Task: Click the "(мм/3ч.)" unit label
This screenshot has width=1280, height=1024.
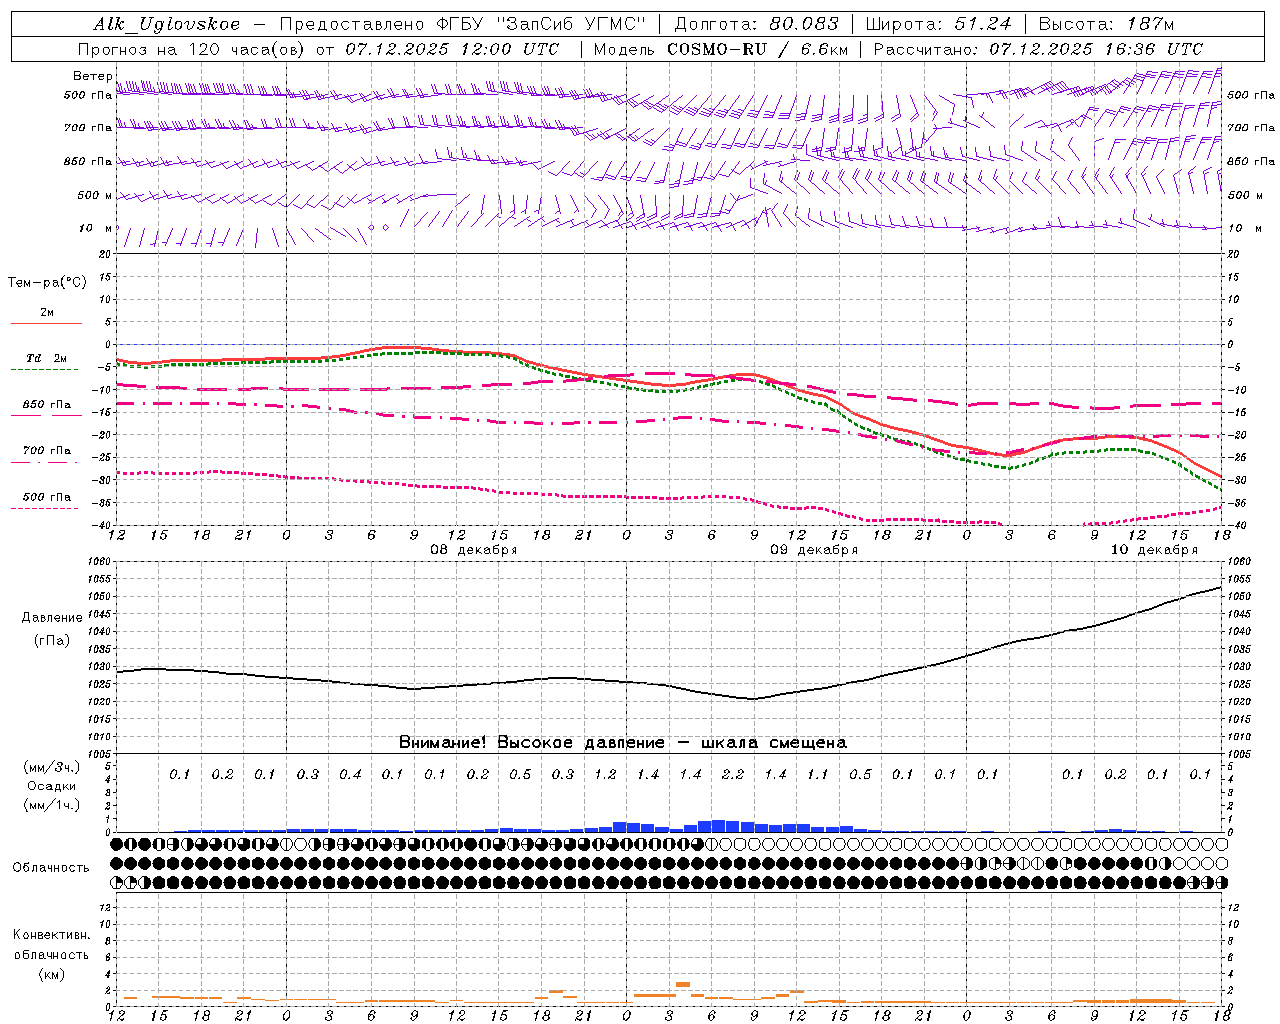Action: pyautogui.click(x=52, y=768)
